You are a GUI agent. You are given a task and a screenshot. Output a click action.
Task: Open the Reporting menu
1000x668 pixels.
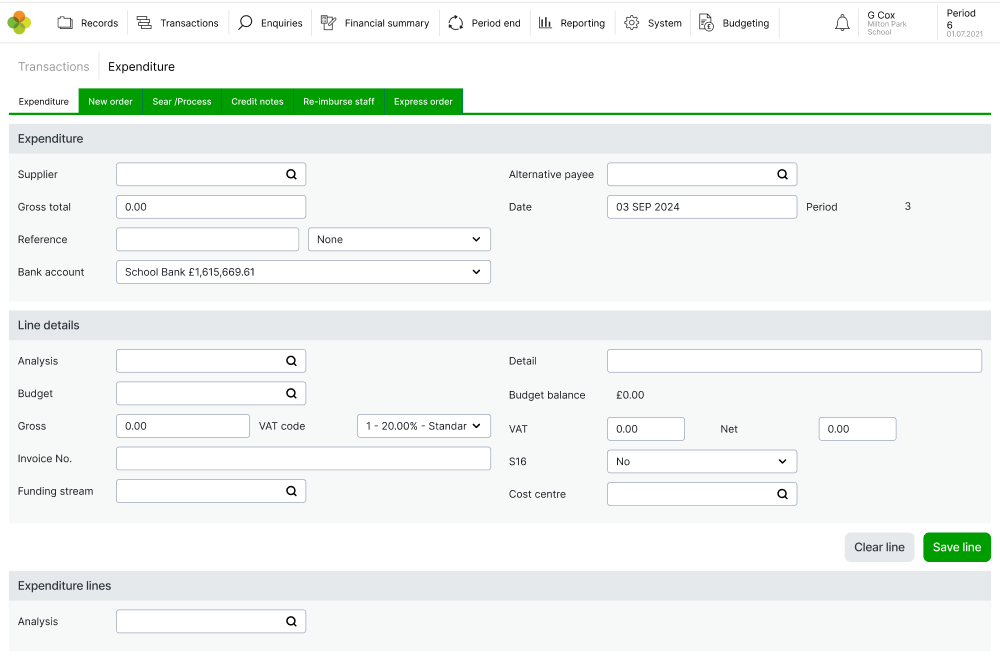pyautogui.click(x=571, y=23)
